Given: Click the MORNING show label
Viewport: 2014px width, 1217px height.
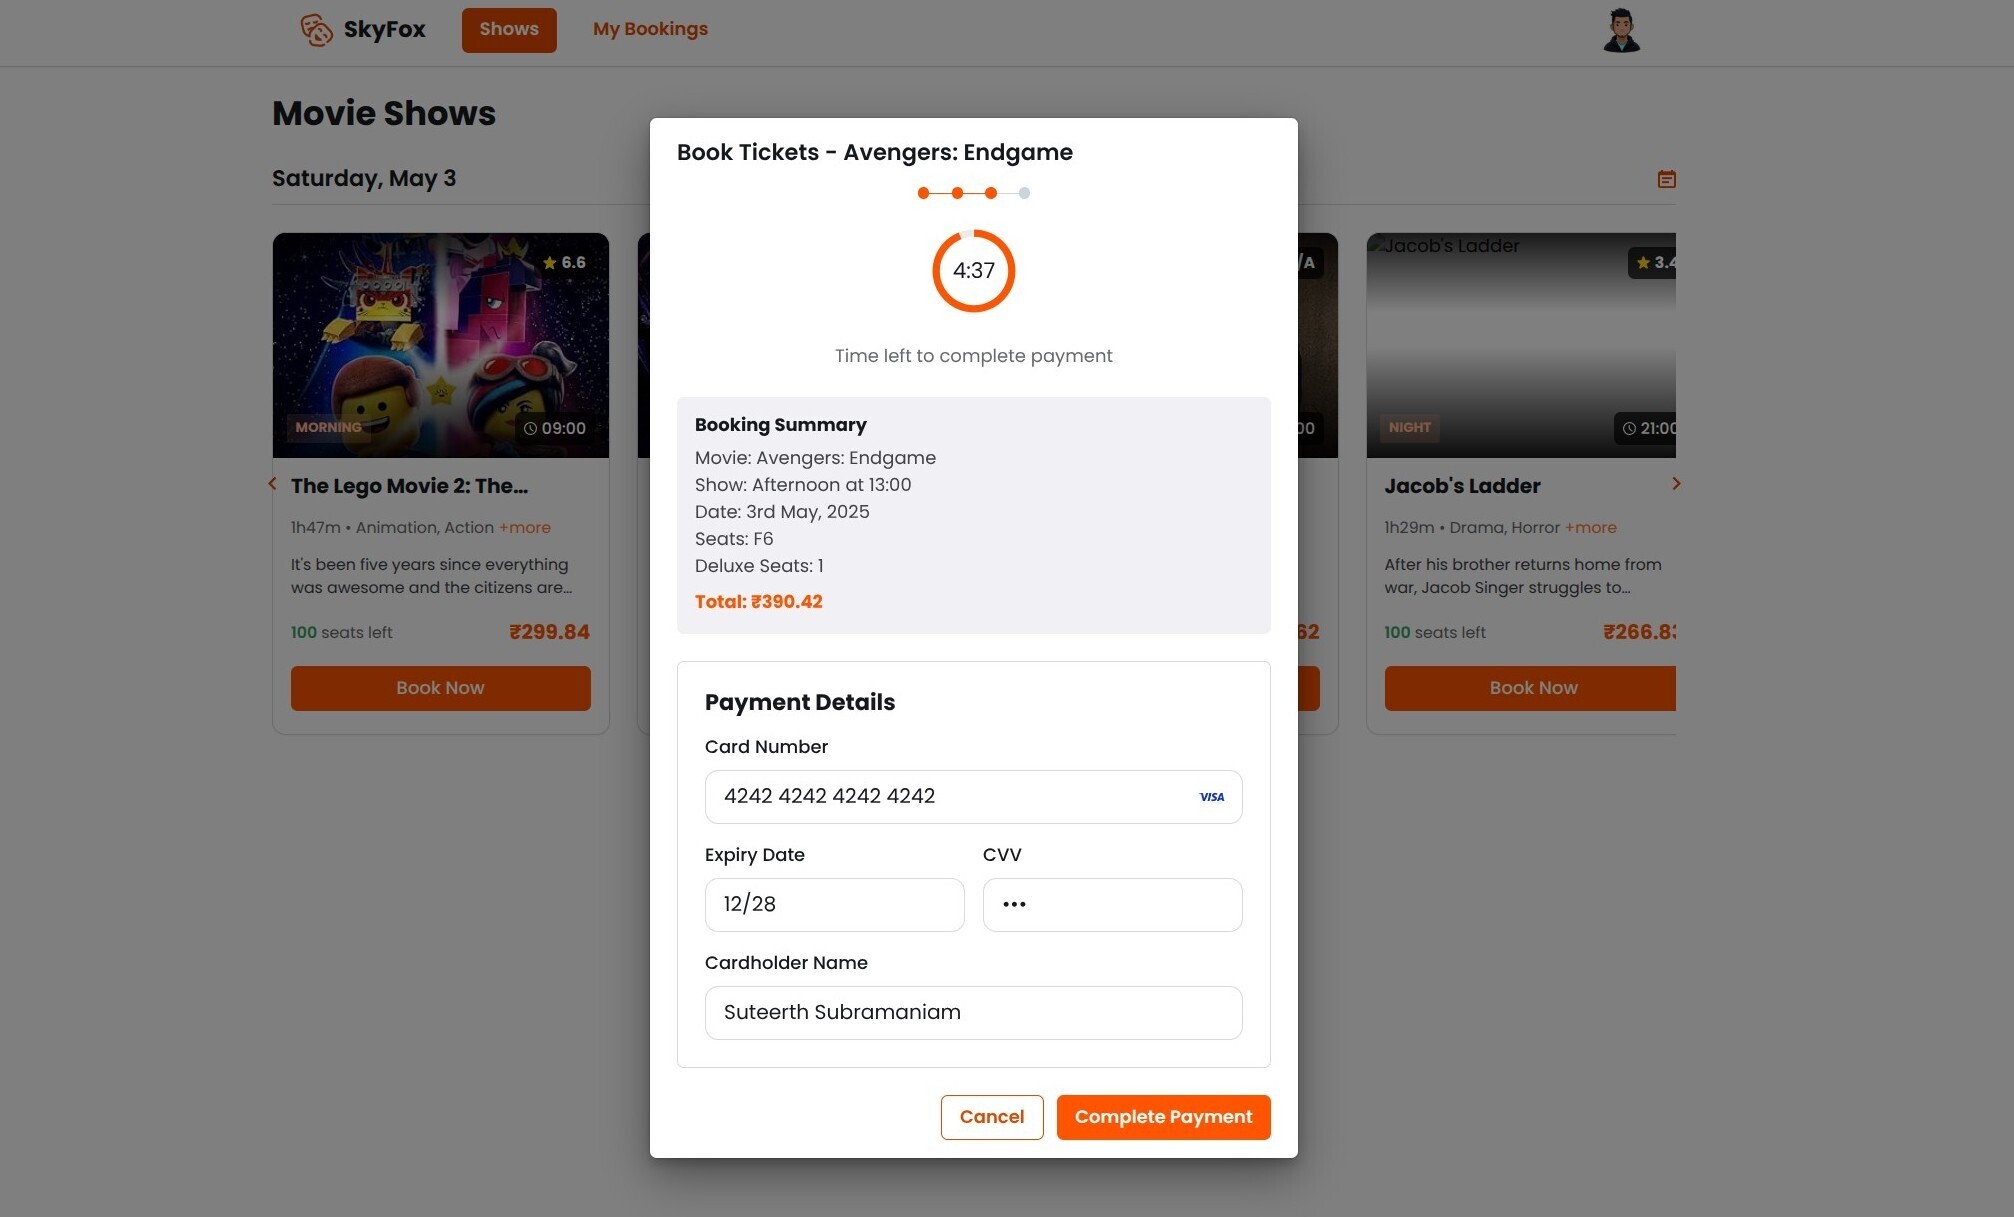Looking at the screenshot, I should pyautogui.click(x=328, y=428).
